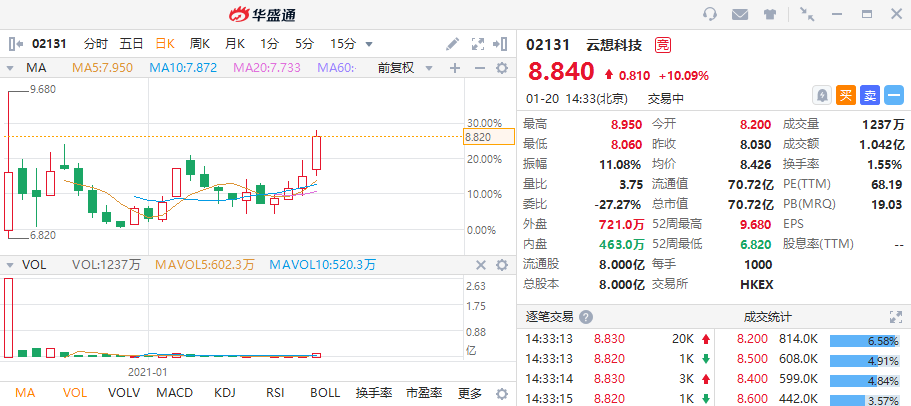Viewport: 911px width, 406px height.
Task: Select the 周K weekly candlestick tab
Action: [199, 44]
